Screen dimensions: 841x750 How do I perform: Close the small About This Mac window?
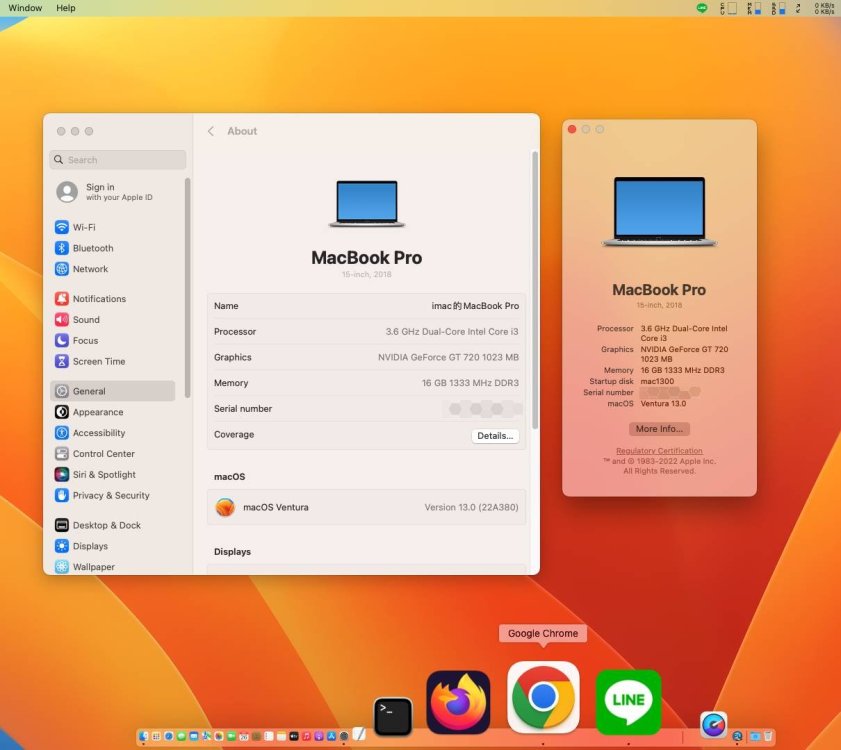(x=572, y=129)
